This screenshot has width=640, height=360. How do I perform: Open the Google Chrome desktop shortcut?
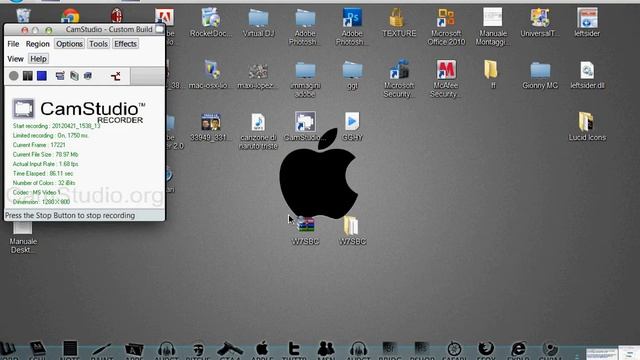pyautogui.click(x=70, y=16)
